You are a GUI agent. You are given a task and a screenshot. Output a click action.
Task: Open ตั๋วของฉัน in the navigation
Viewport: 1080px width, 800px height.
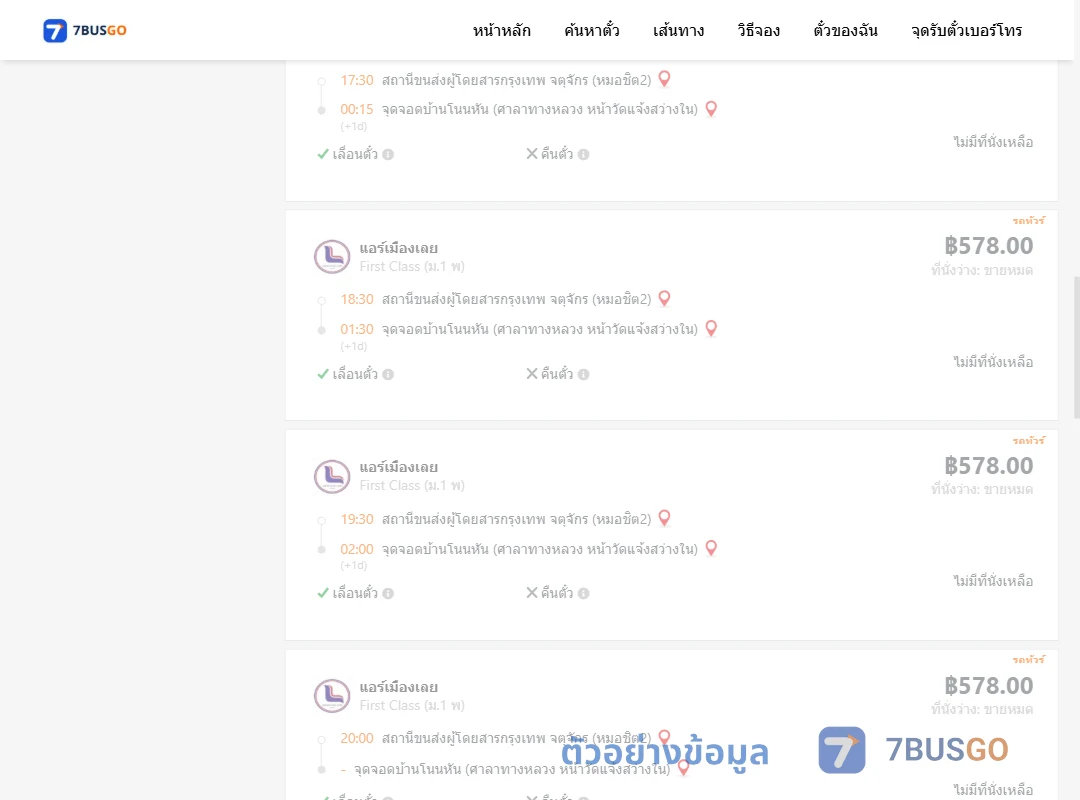click(x=845, y=30)
